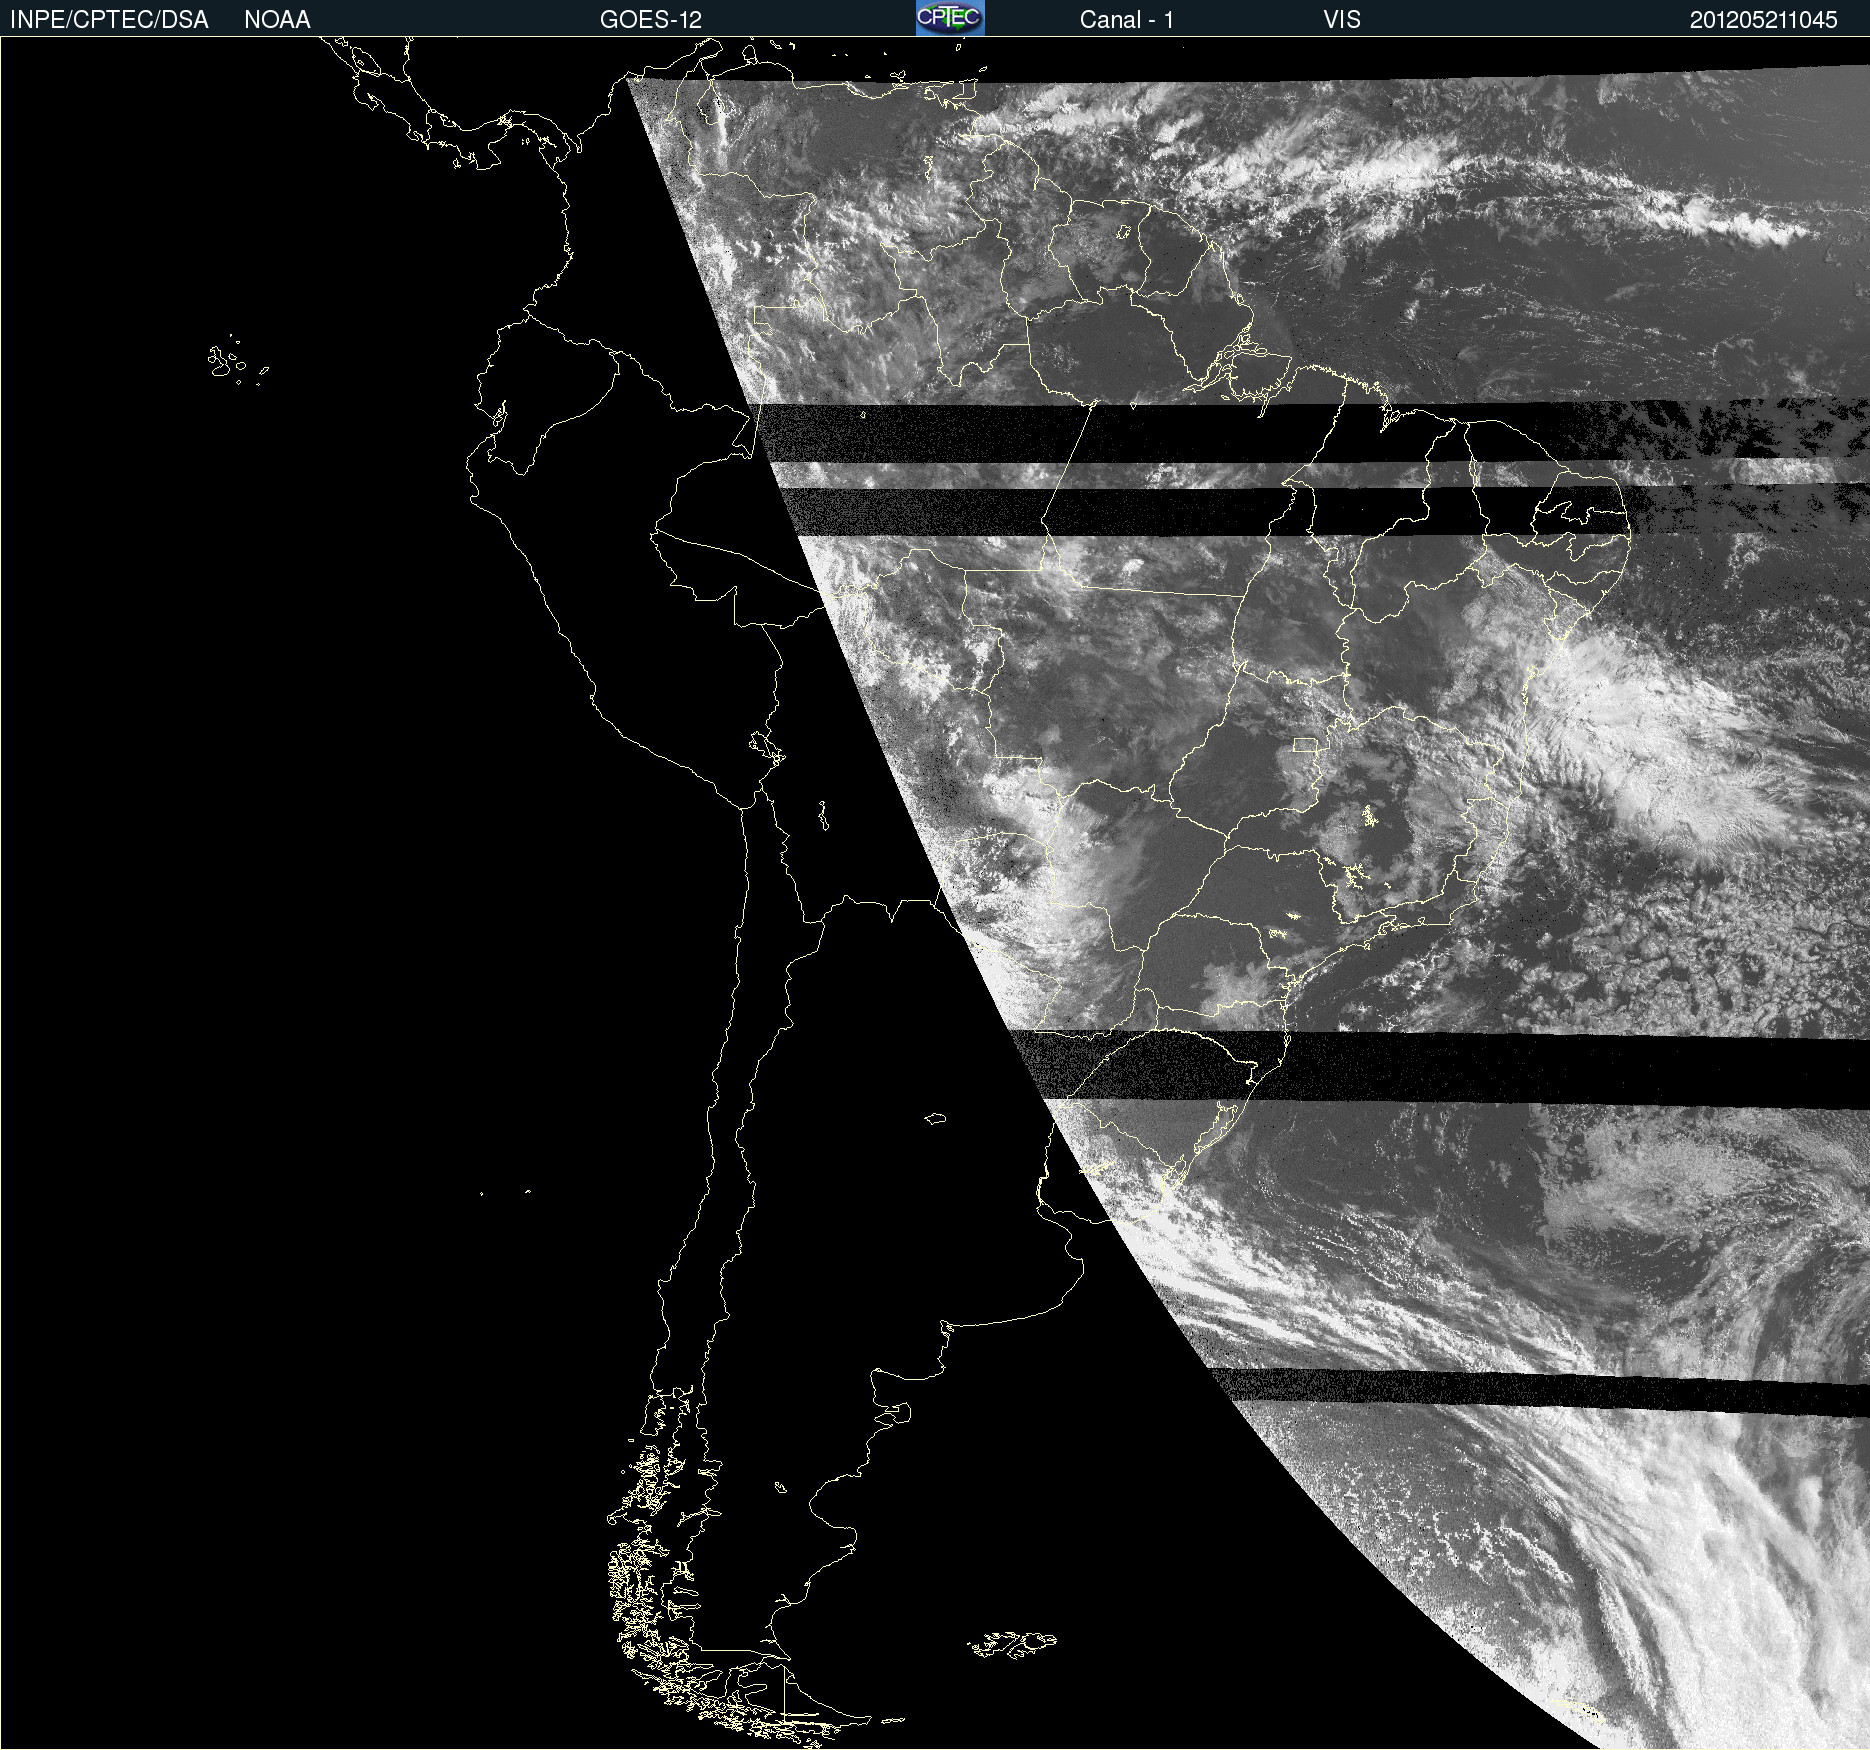The height and width of the screenshot is (1750, 1870).
Task: Click the 201205211045 timestamp
Action: [1764, 20]
